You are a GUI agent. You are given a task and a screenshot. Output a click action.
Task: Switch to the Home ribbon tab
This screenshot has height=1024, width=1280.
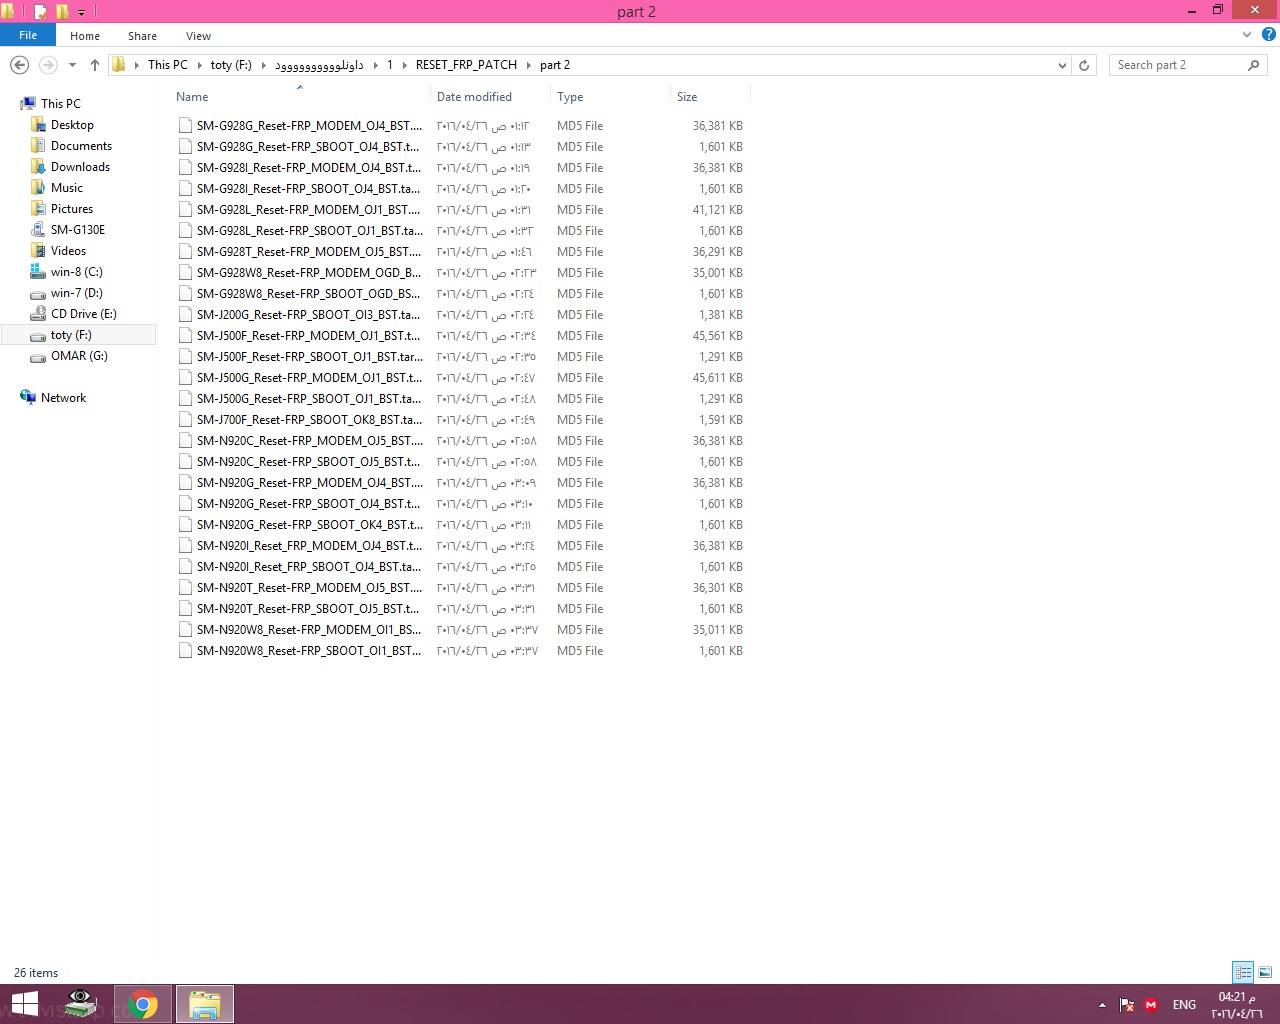pyautogui.click(x=85, y=36)
